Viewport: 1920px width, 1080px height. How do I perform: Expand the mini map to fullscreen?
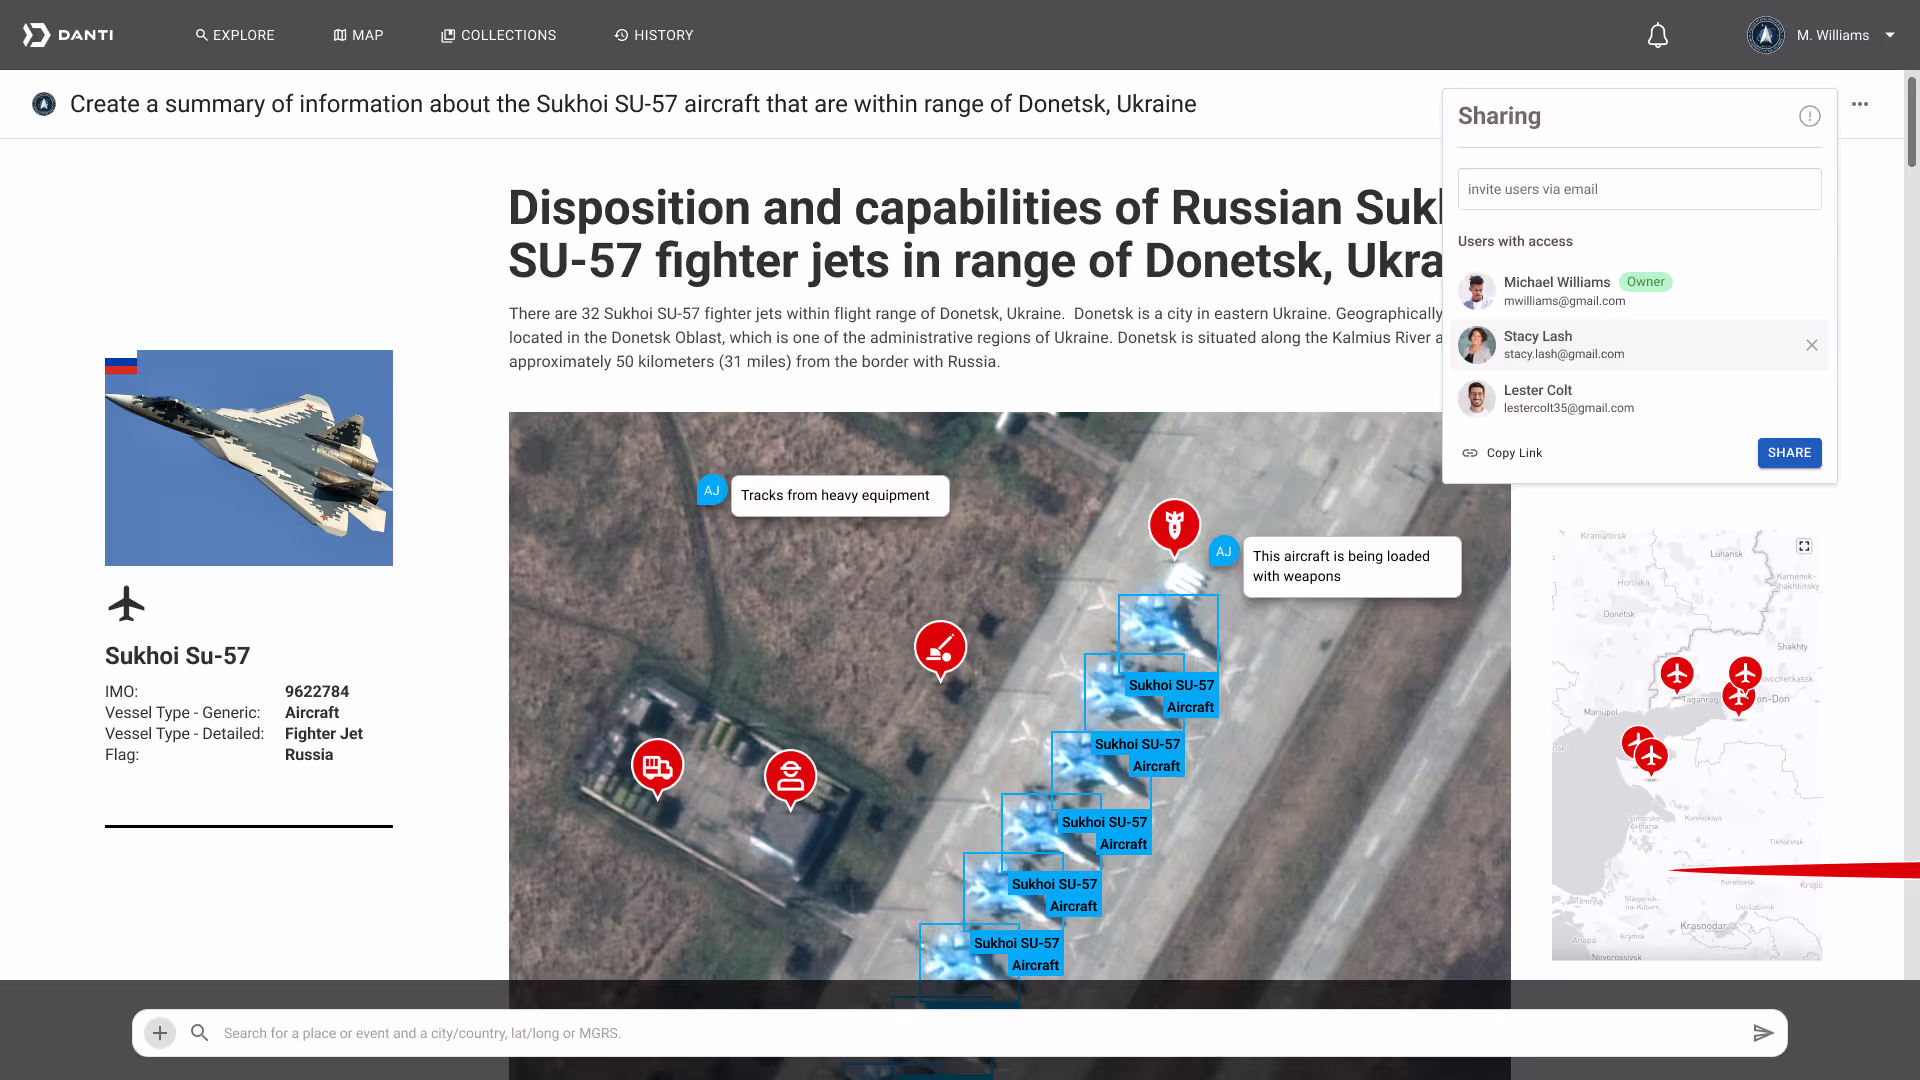click(x=1804, y=546)
